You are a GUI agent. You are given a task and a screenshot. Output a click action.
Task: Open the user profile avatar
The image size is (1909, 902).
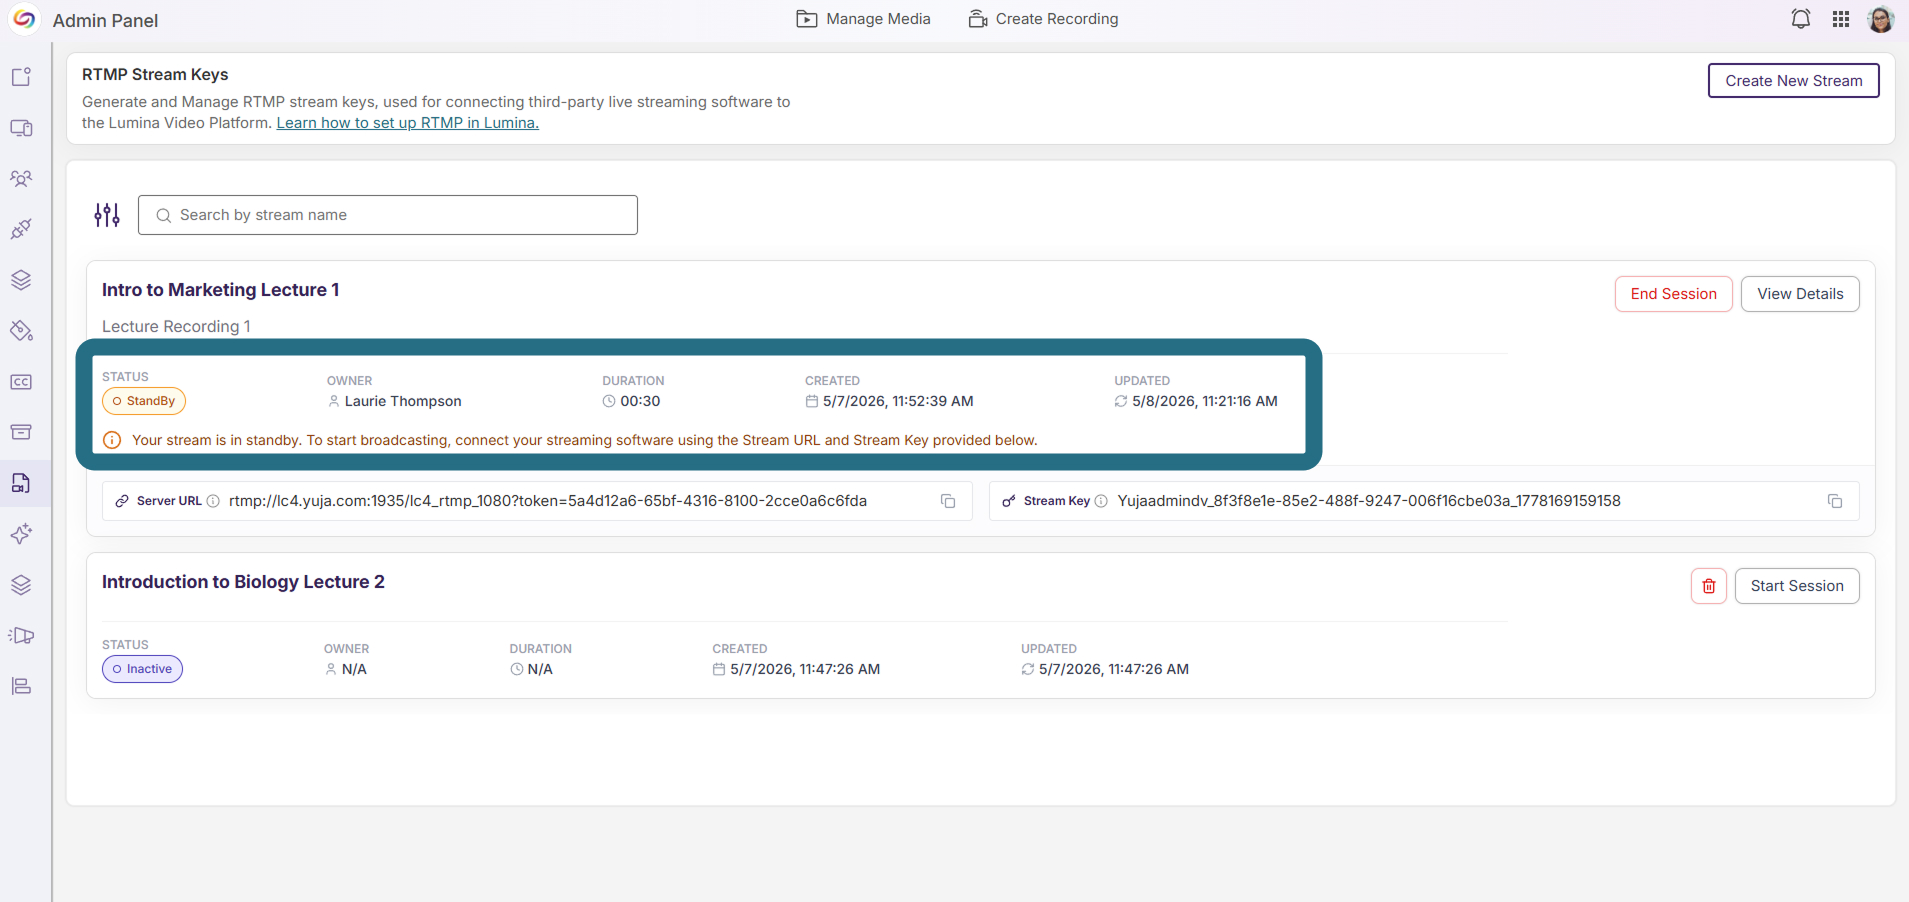pos(1880,19)
